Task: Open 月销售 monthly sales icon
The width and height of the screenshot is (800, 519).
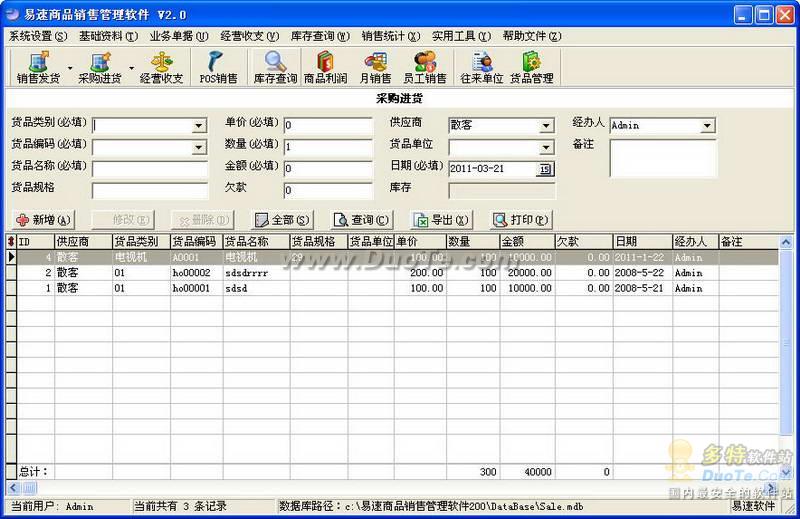Action: tap(376, 68)
